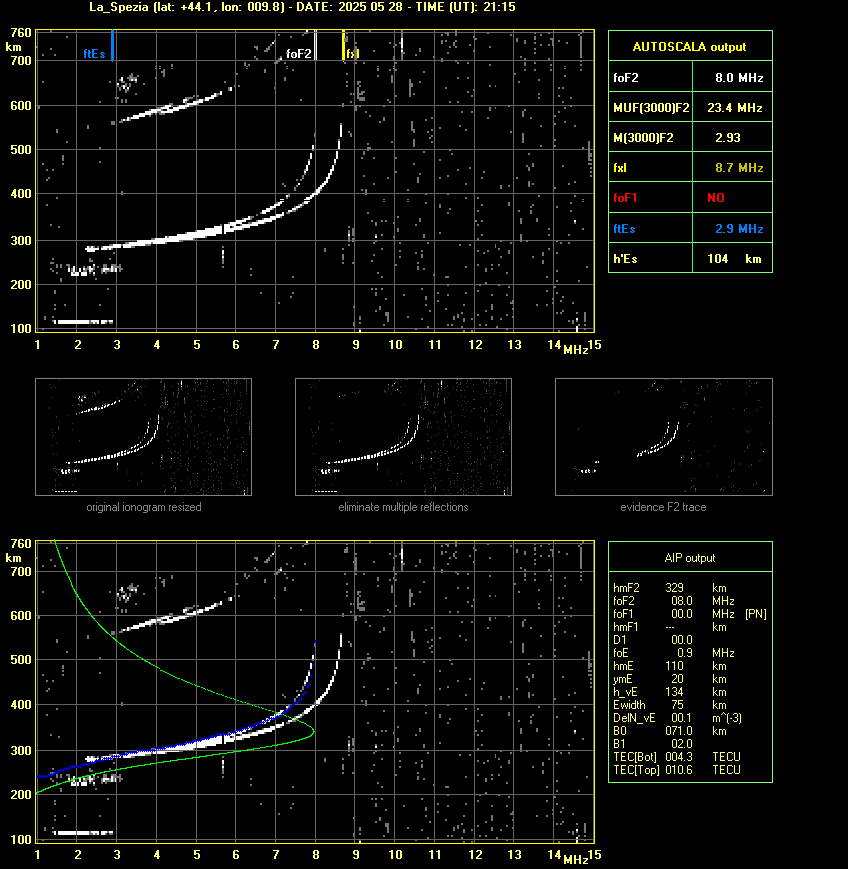Click the 'MUF(3000)F2' row label

click(651, 108)
